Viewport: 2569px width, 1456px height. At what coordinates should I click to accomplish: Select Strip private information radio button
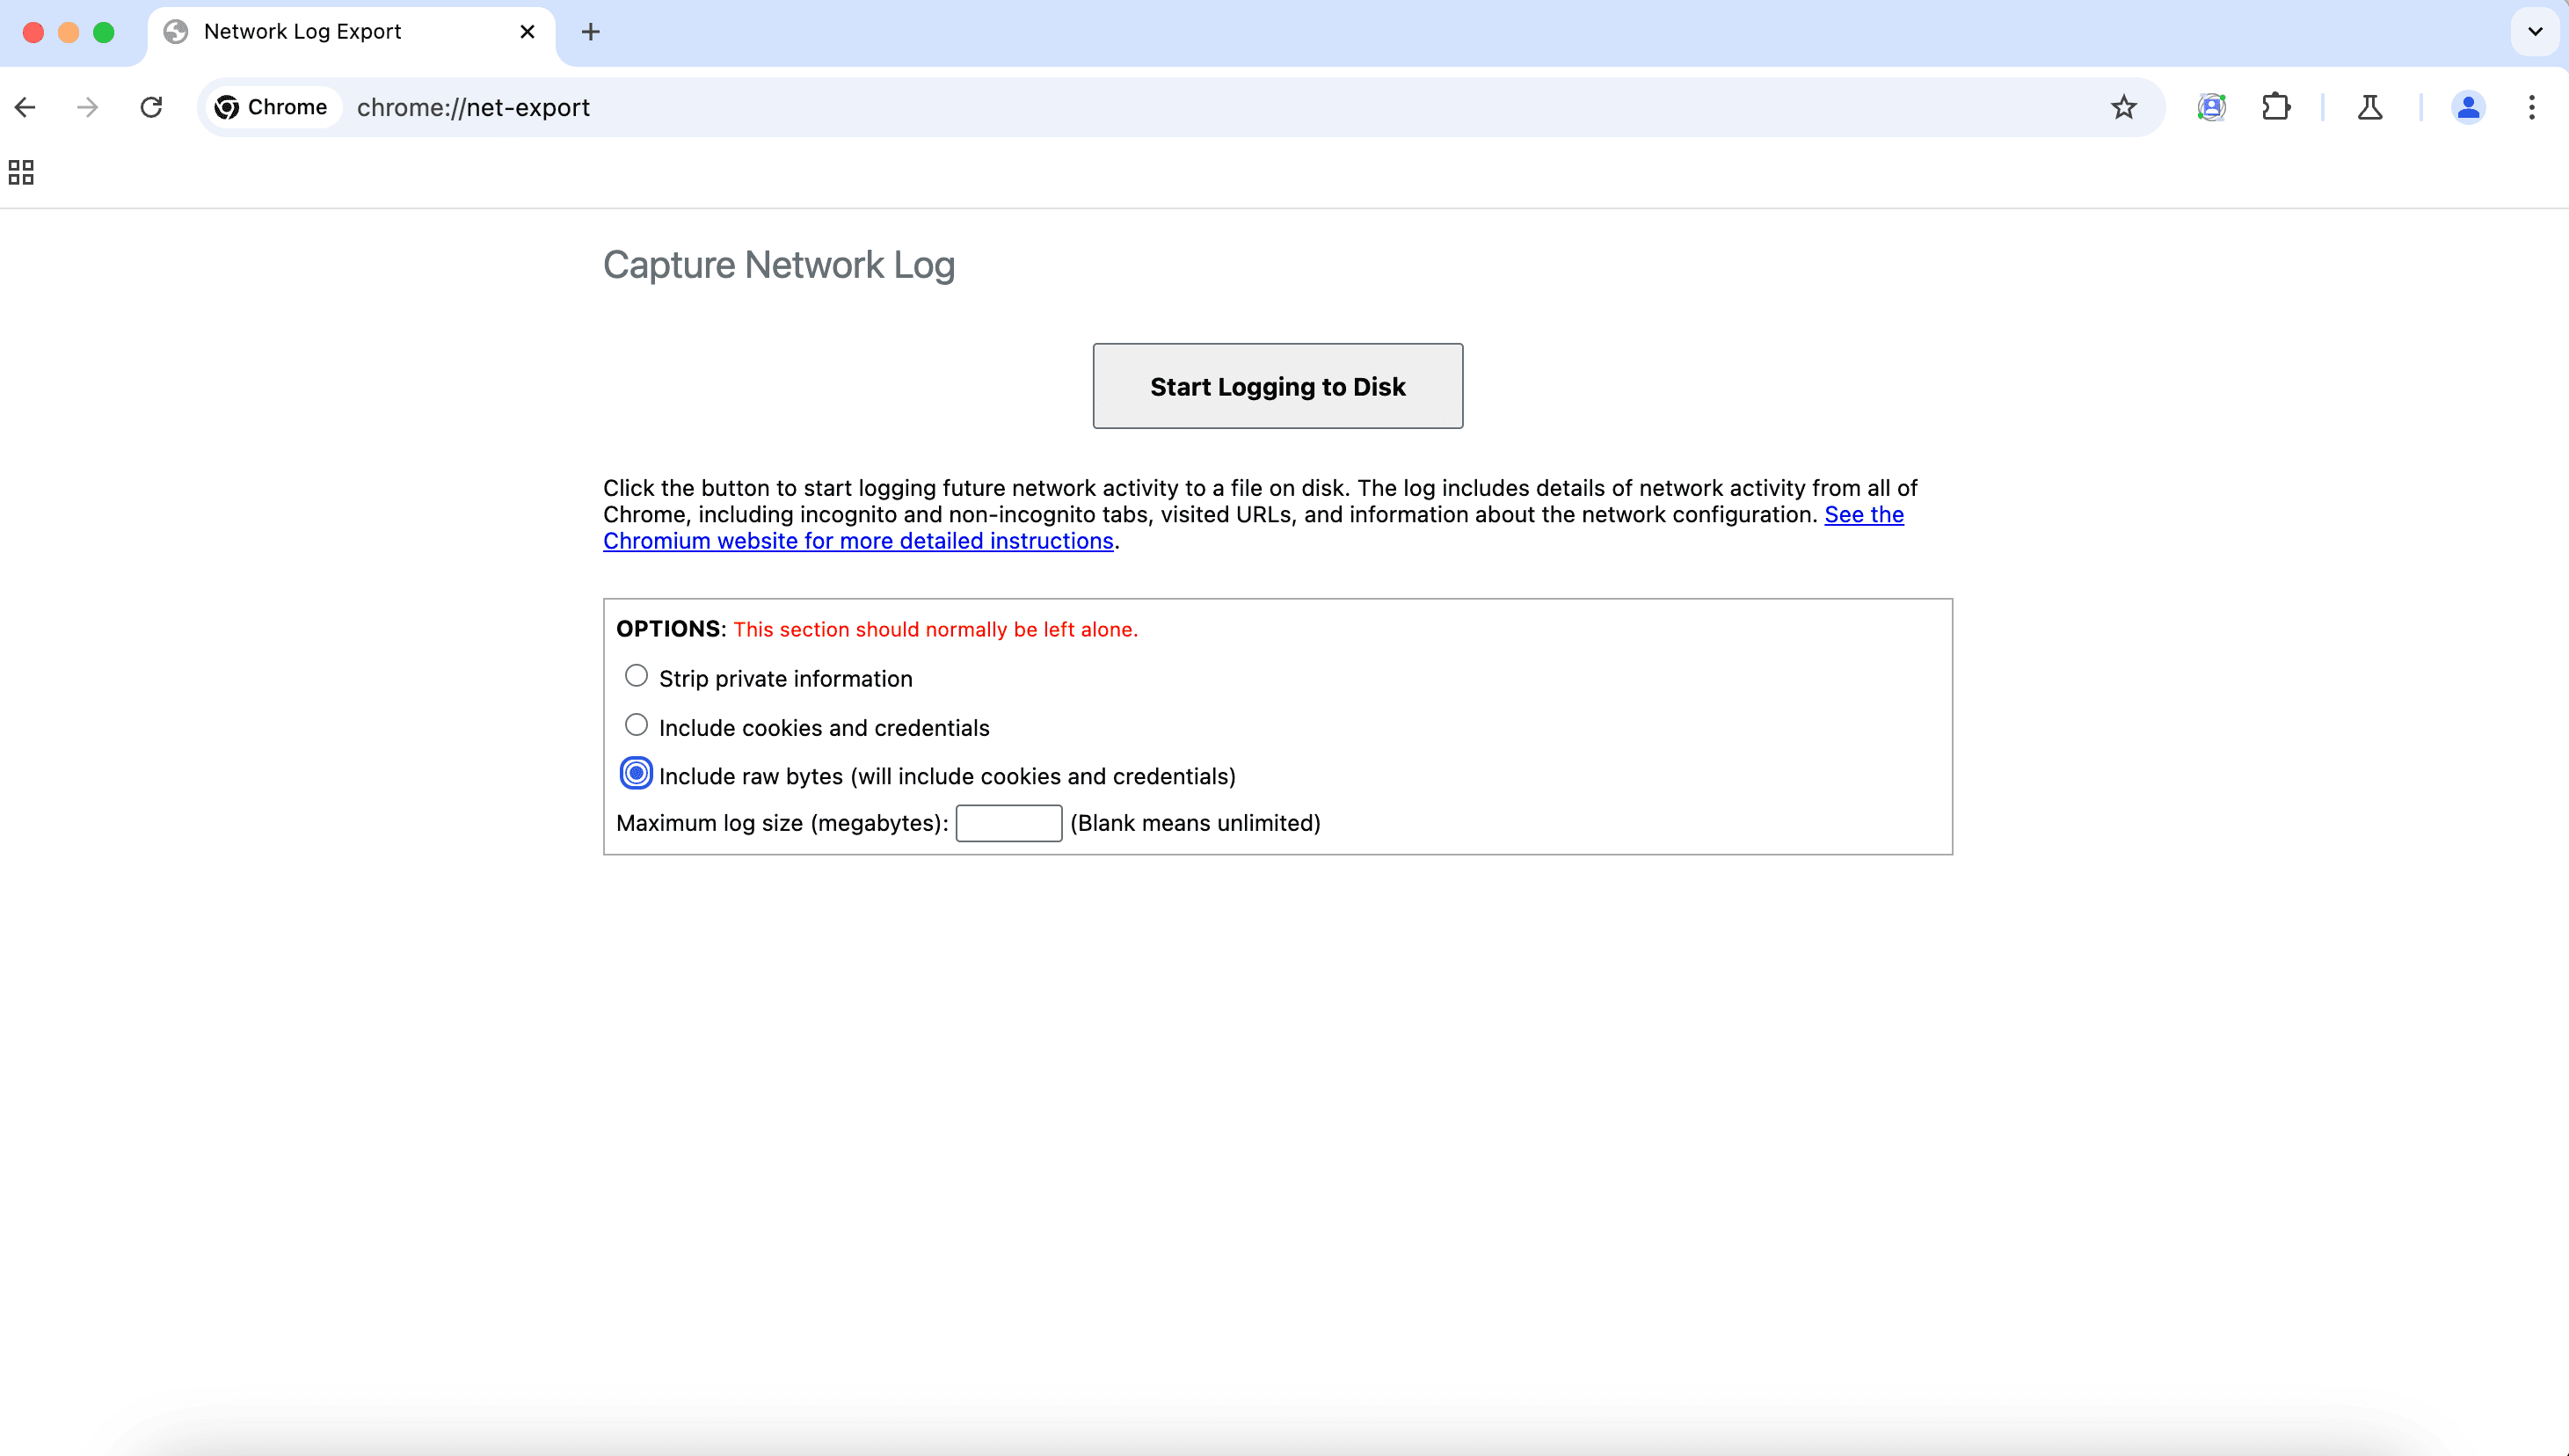tap(637, 676)
